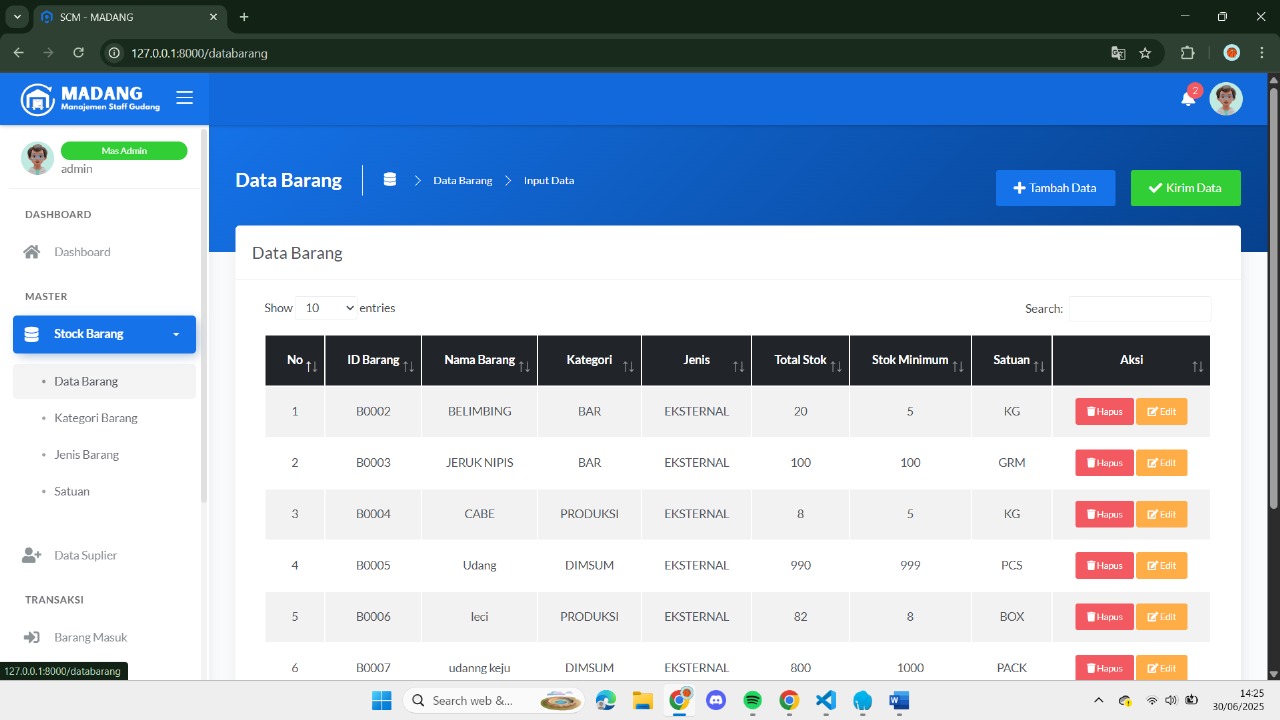
Task: Click the MADANG warehouse logo
Action: pyautogui.click(x=38, y=99)
